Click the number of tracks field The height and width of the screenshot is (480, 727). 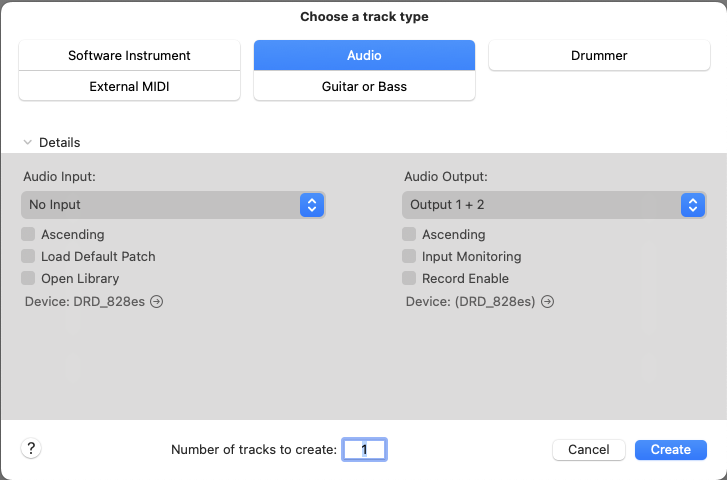click(365, 450)
